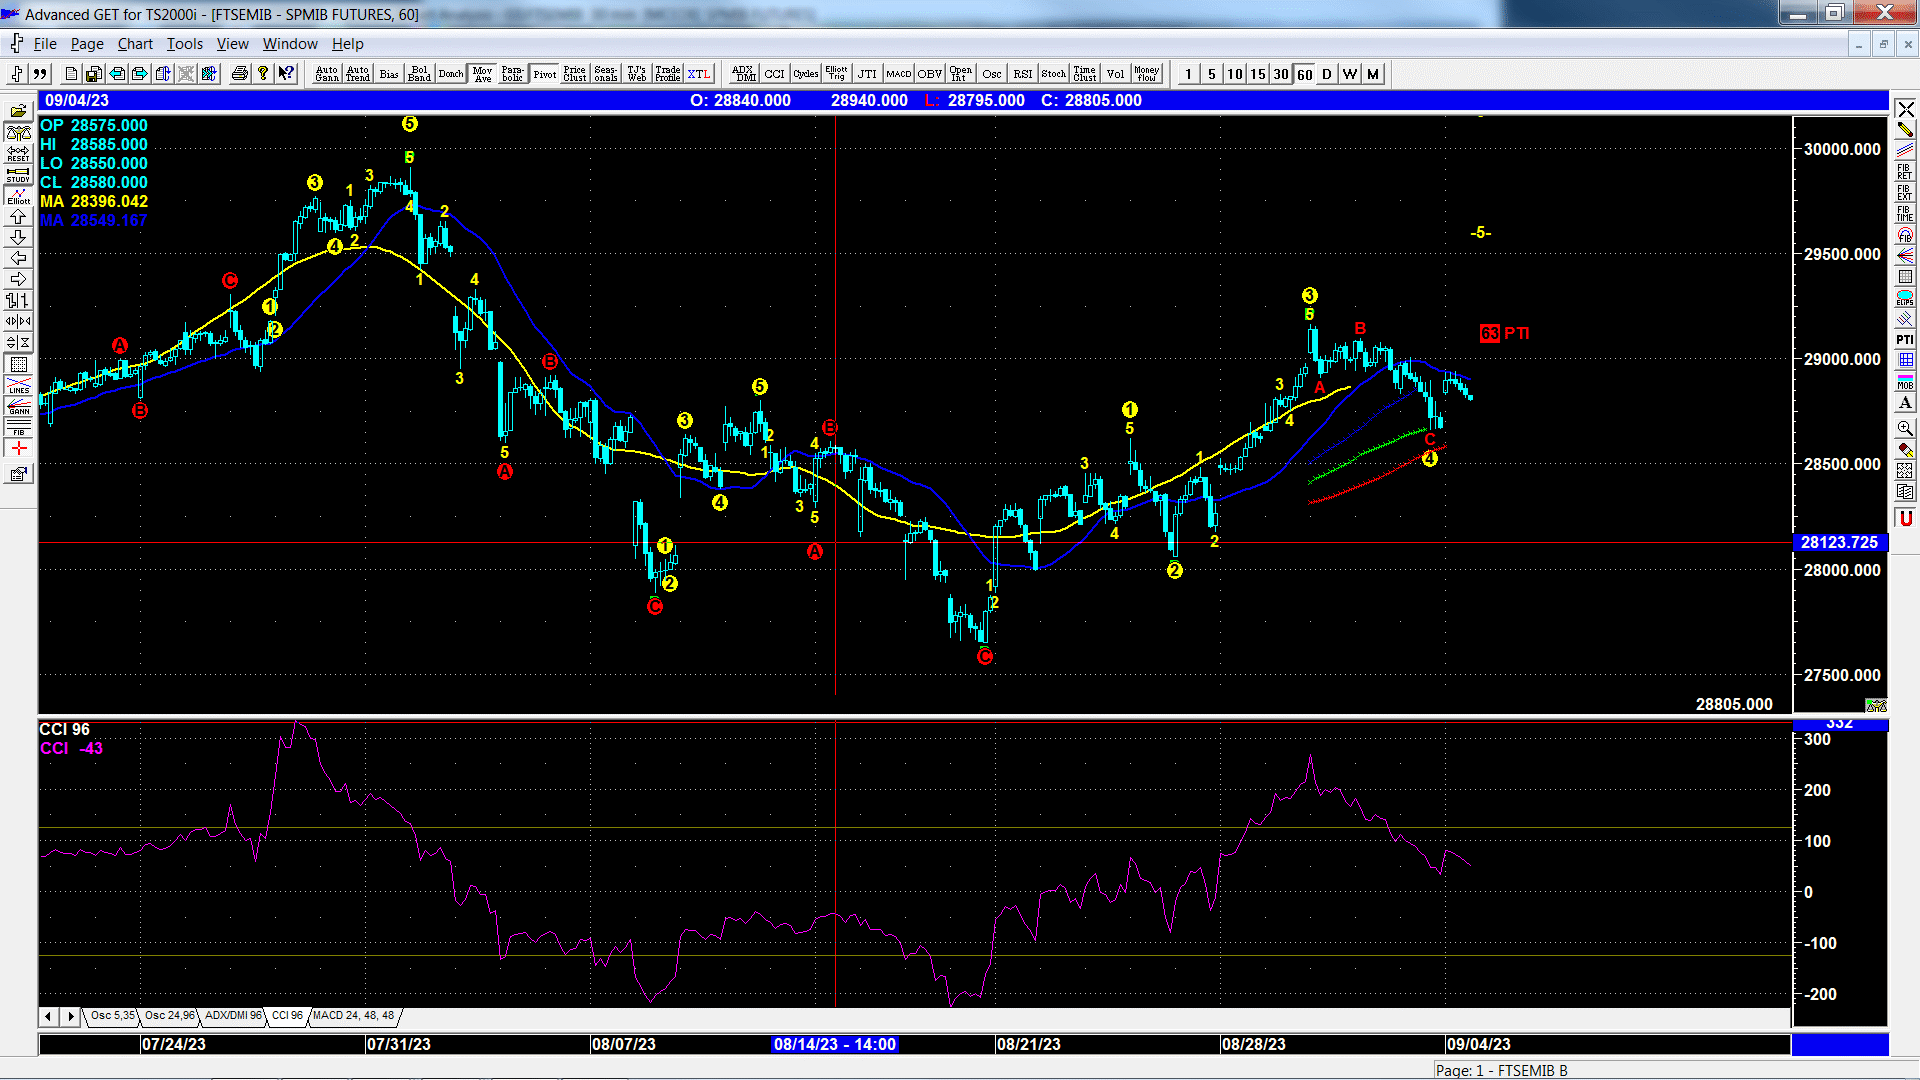Open the Tools menu
The image size is (1920, 1080).
pyautogui.click(x=184, y=44)
